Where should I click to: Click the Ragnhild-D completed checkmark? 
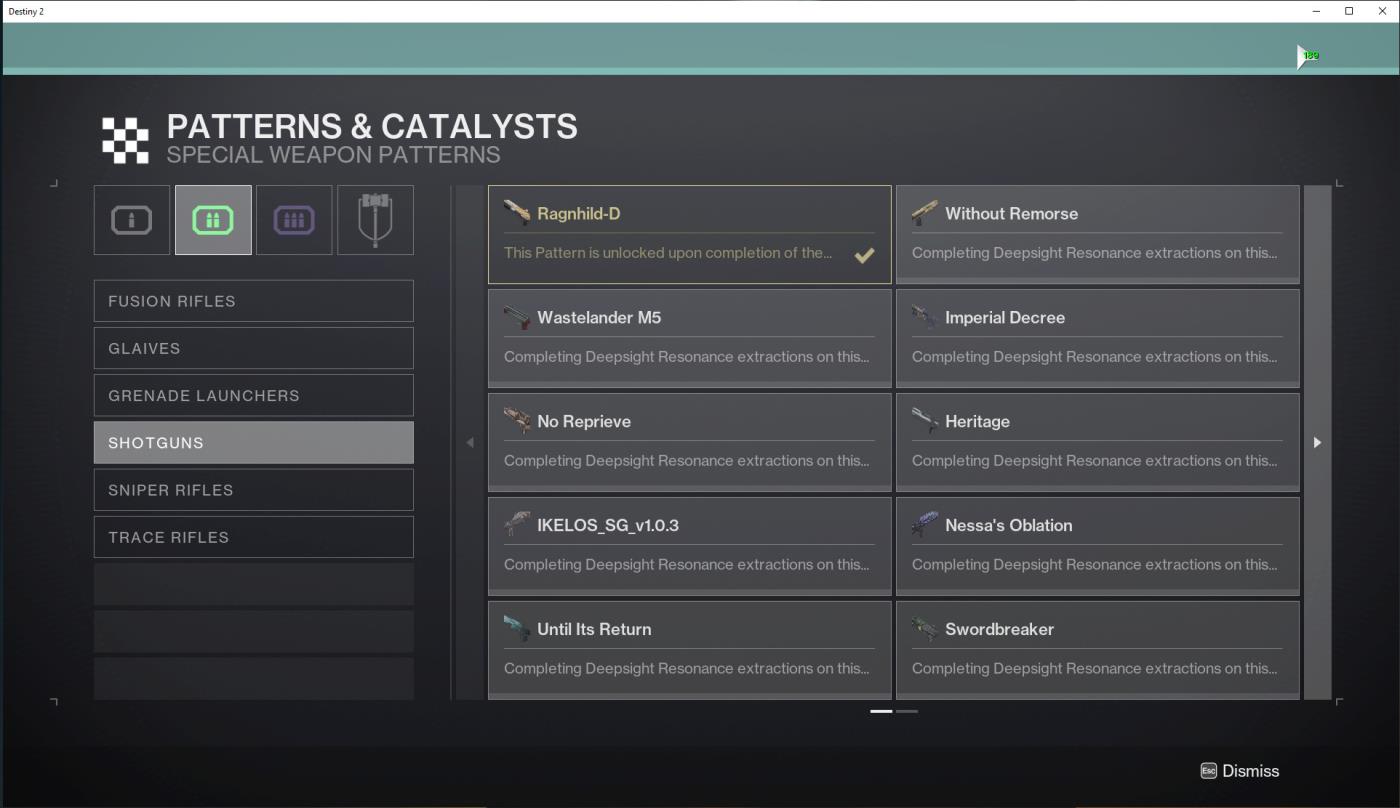tap(864, 255)
